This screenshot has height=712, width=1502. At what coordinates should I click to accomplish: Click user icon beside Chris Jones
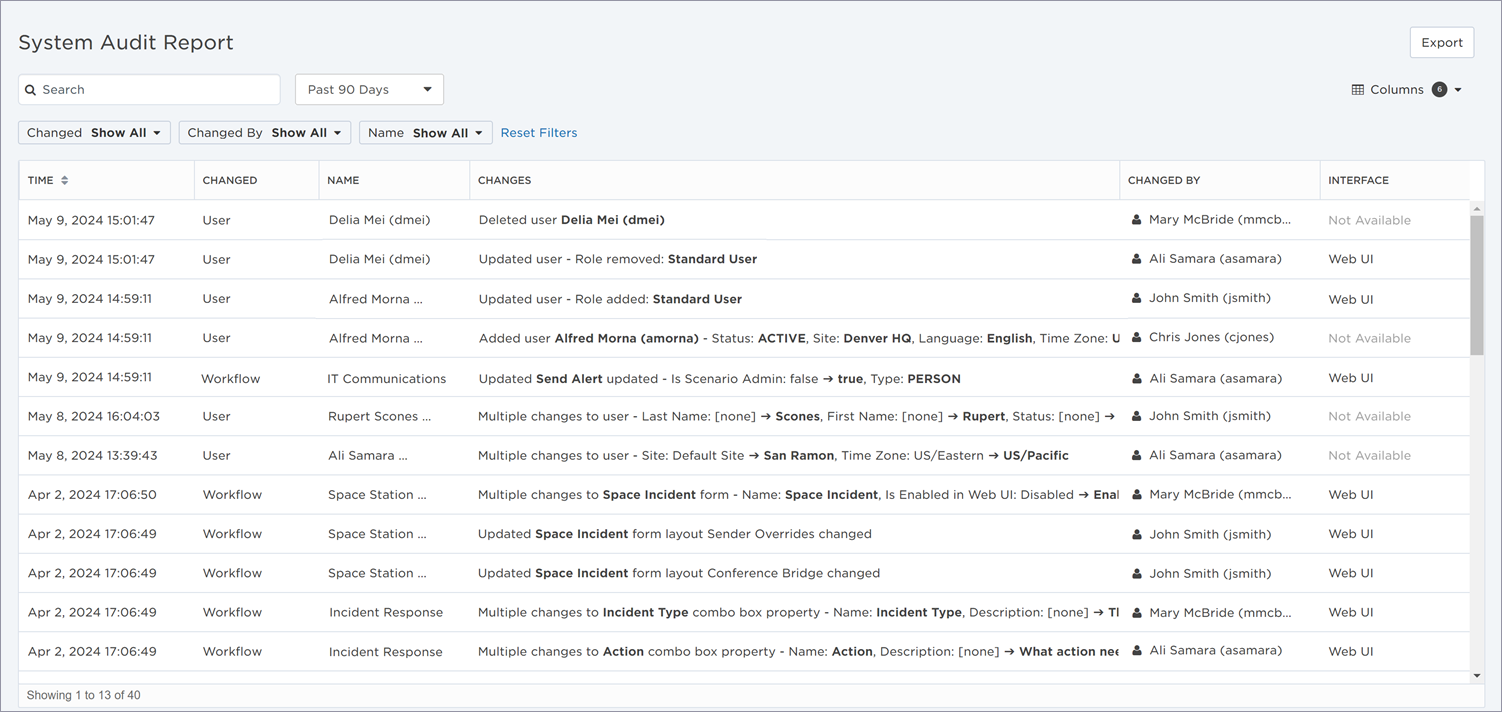(x=1136, y=338)
